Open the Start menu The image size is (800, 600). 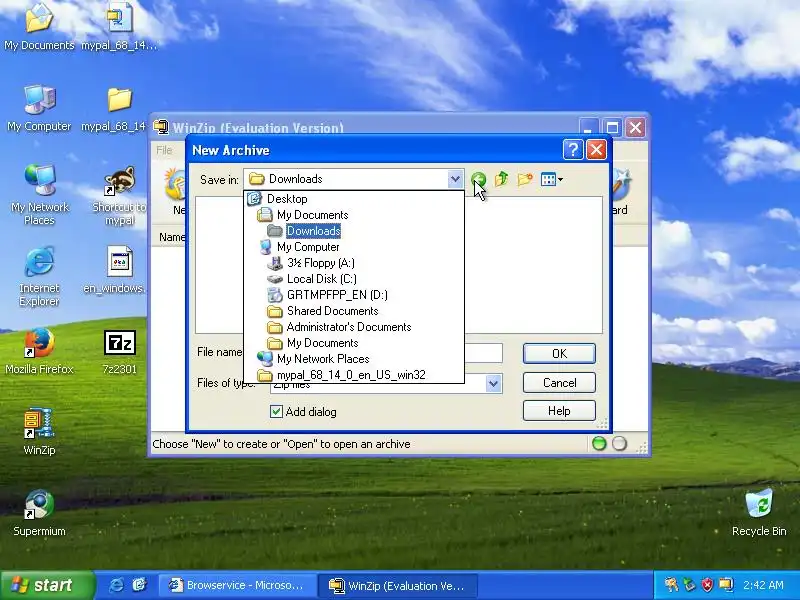pos(48,585)
